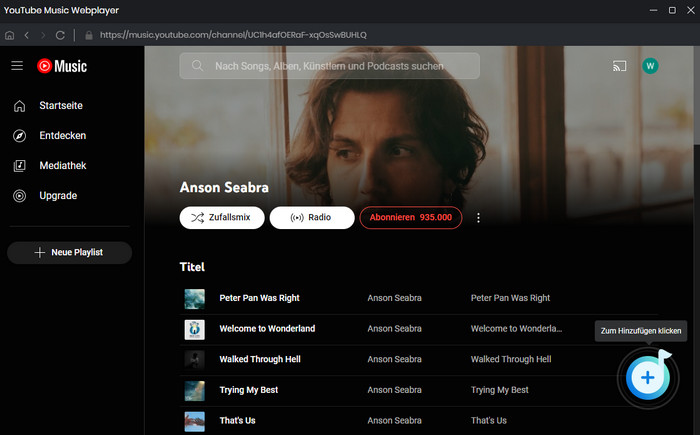
Task: Click the URL address text
Action: [x=233, y=35]
